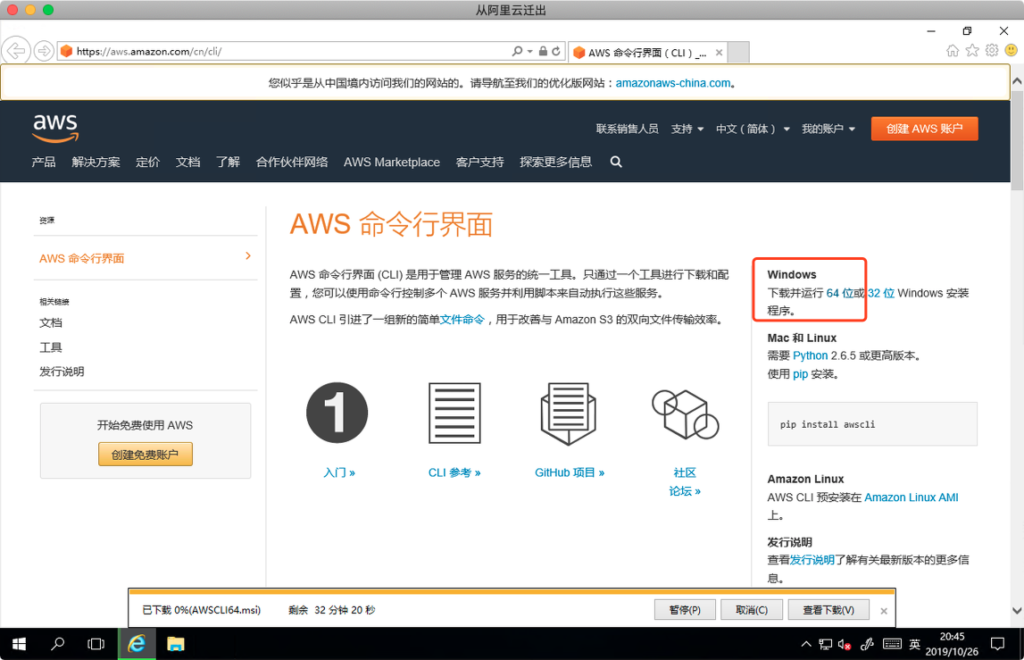Close the download notification bar
This screenshot has height=660, width=1024.
point(883,610)
